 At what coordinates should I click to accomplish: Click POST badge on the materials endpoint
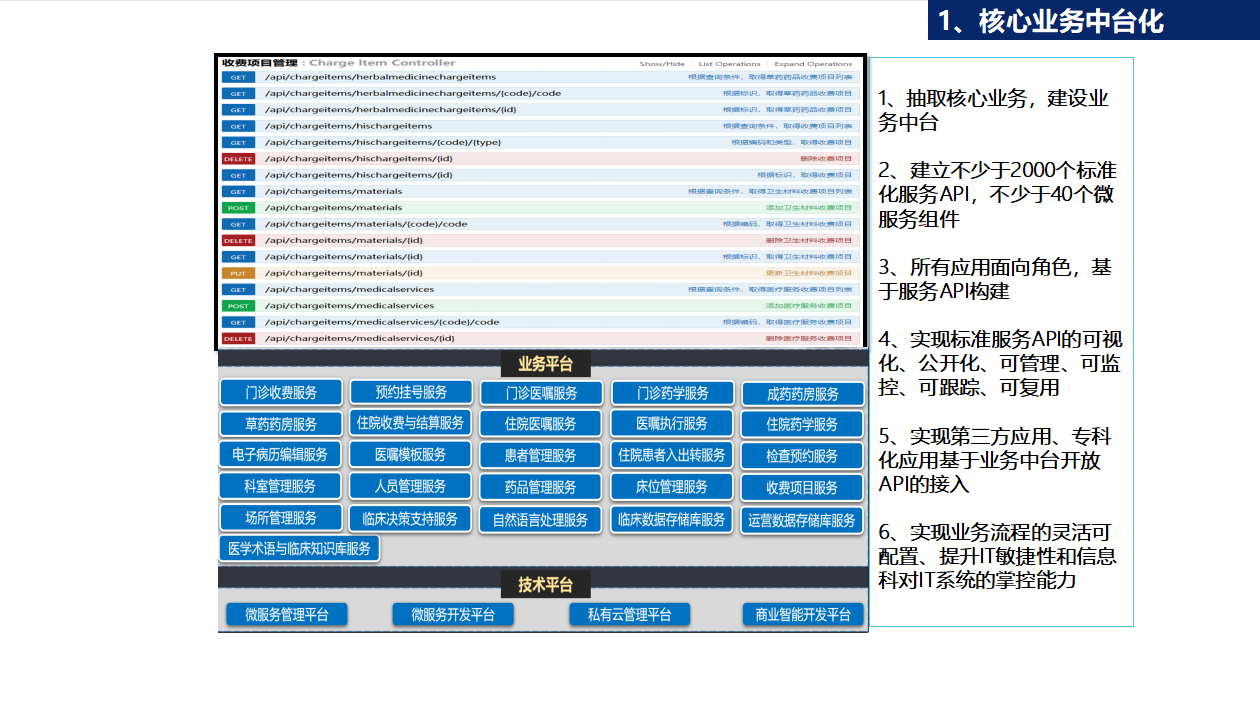click(238, 208)
